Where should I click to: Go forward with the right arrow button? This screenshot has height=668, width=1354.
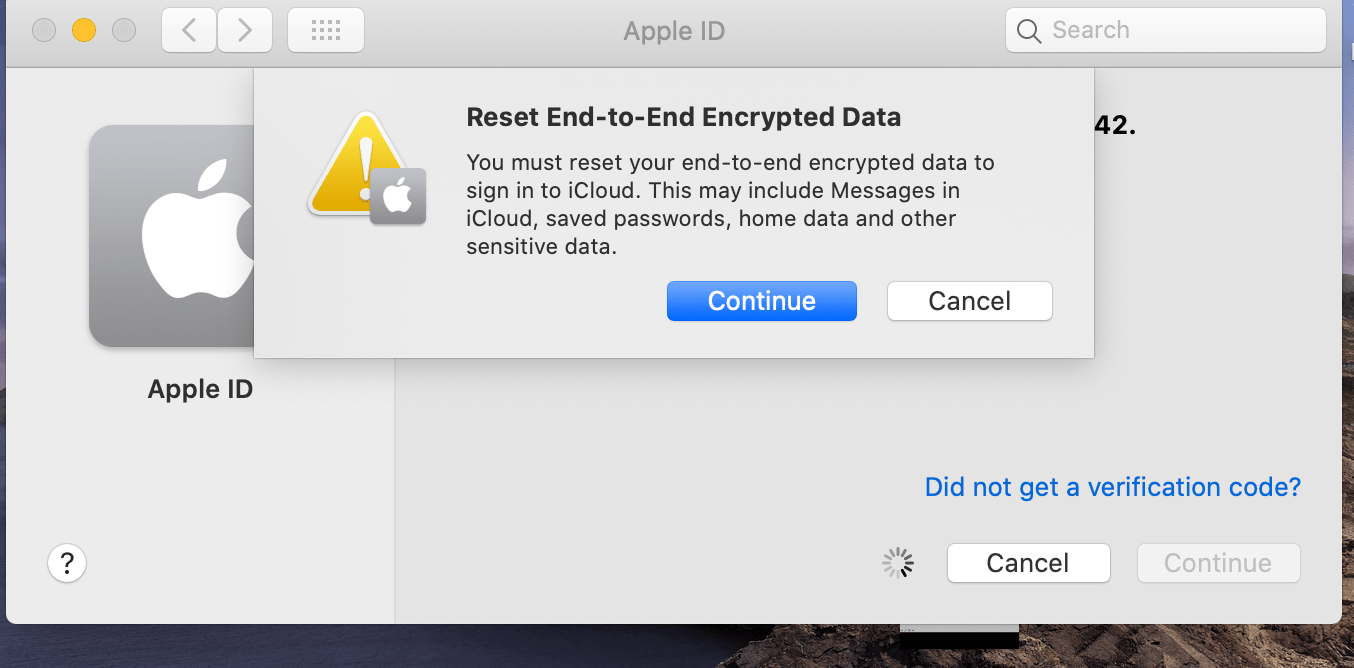245,31
